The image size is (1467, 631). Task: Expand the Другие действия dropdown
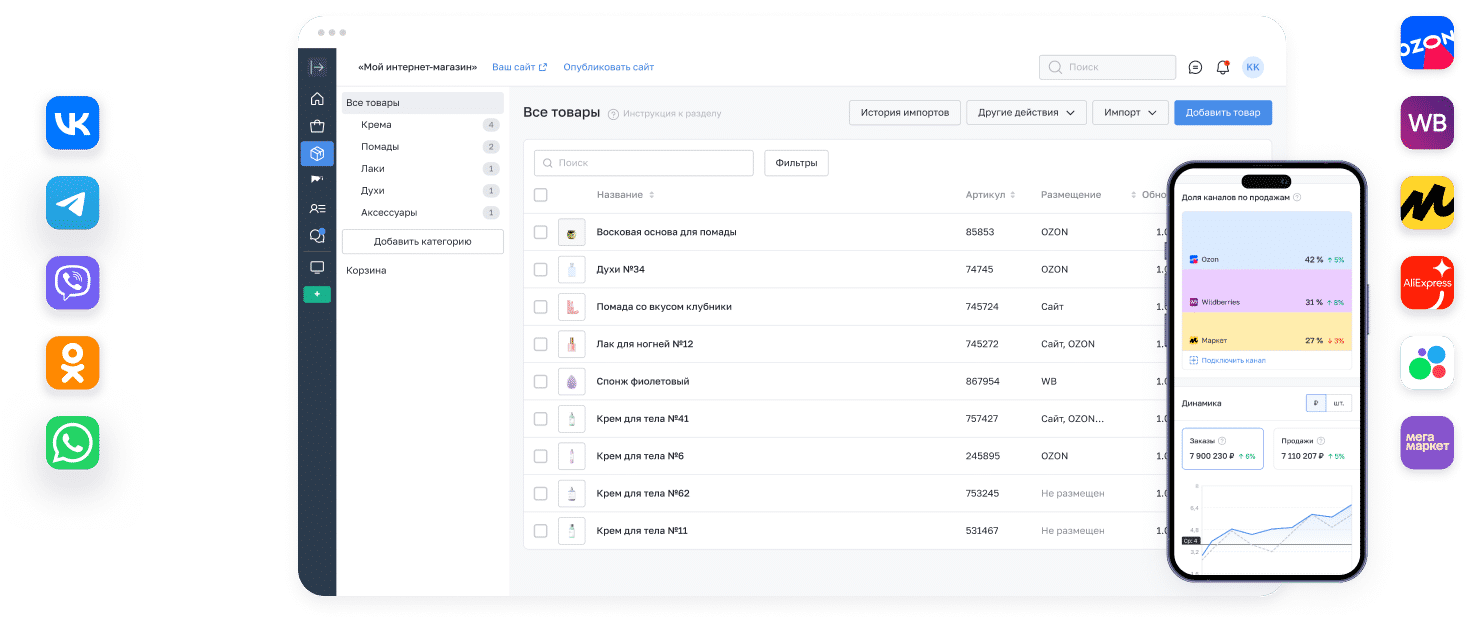coord(1025,112)
